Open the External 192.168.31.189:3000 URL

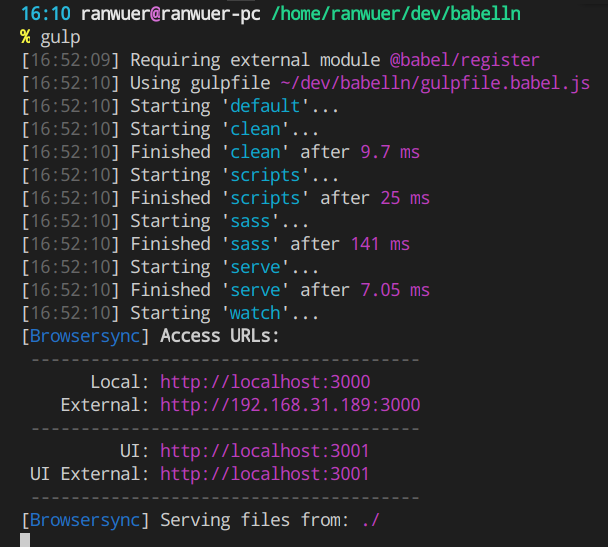[290, 405]
